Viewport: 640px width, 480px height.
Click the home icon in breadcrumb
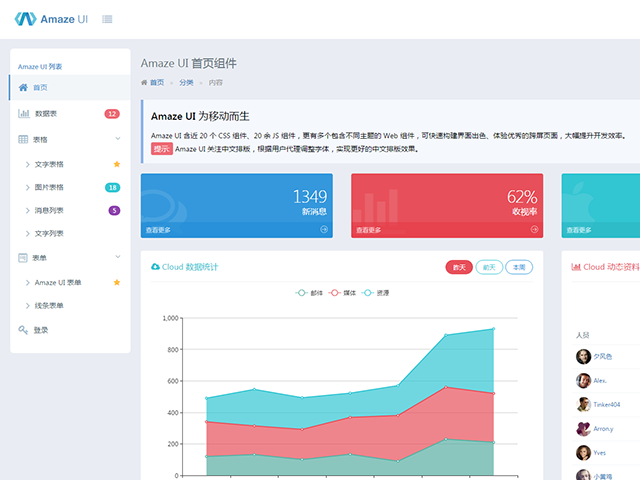[x=144, y=82]
